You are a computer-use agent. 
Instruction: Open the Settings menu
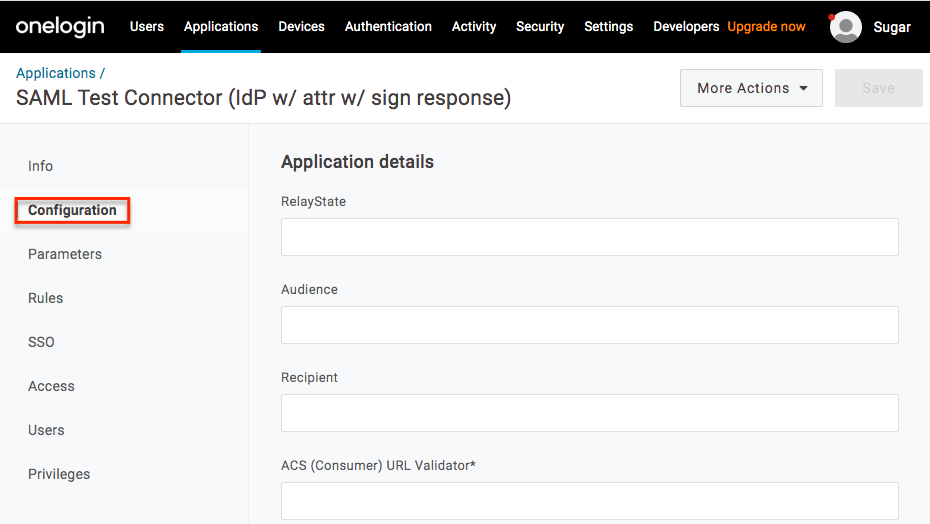(x=609, y=27)
